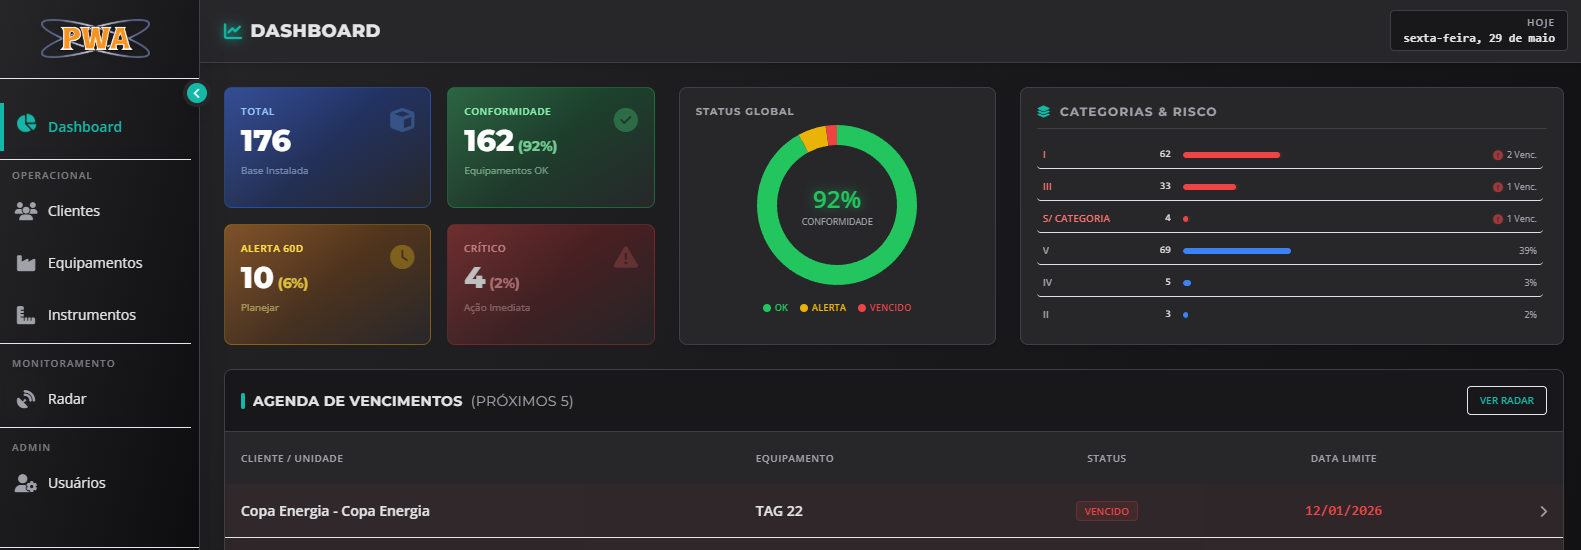Click the 2% value on category II row

point(1530,315)
